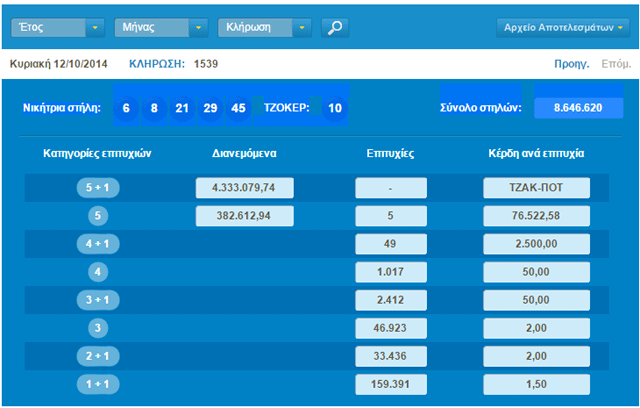
Task: Open the Έτος year dropdown
Action: (x=56, y=28)
